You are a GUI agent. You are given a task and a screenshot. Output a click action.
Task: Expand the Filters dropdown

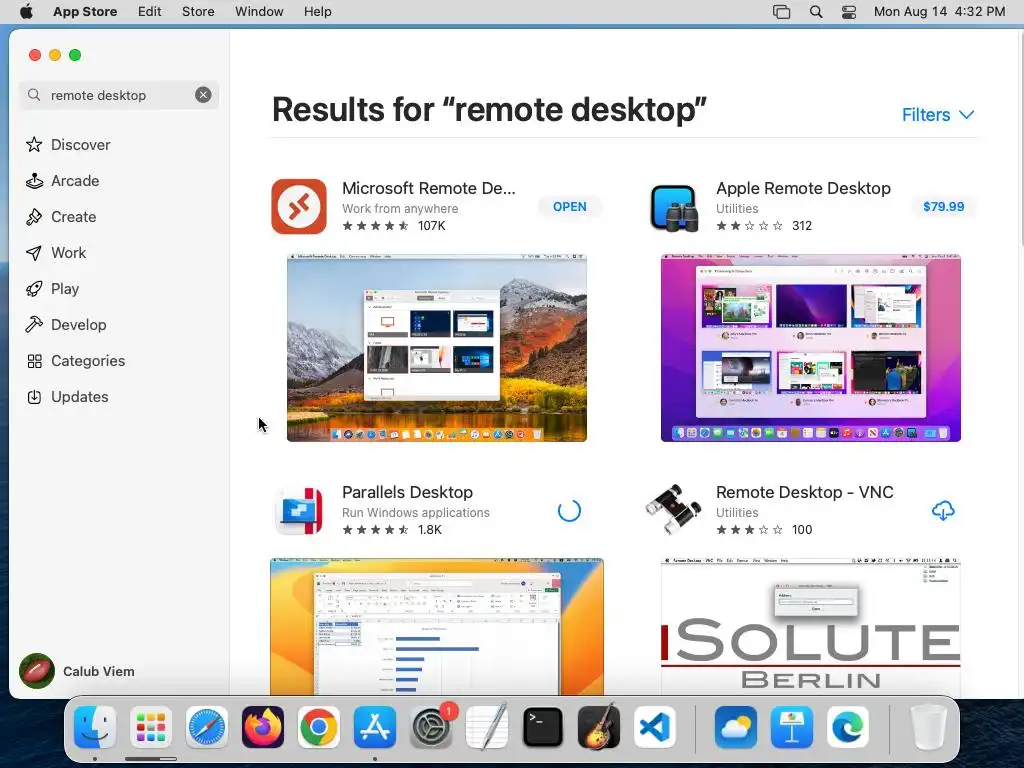tap(938, 115)
